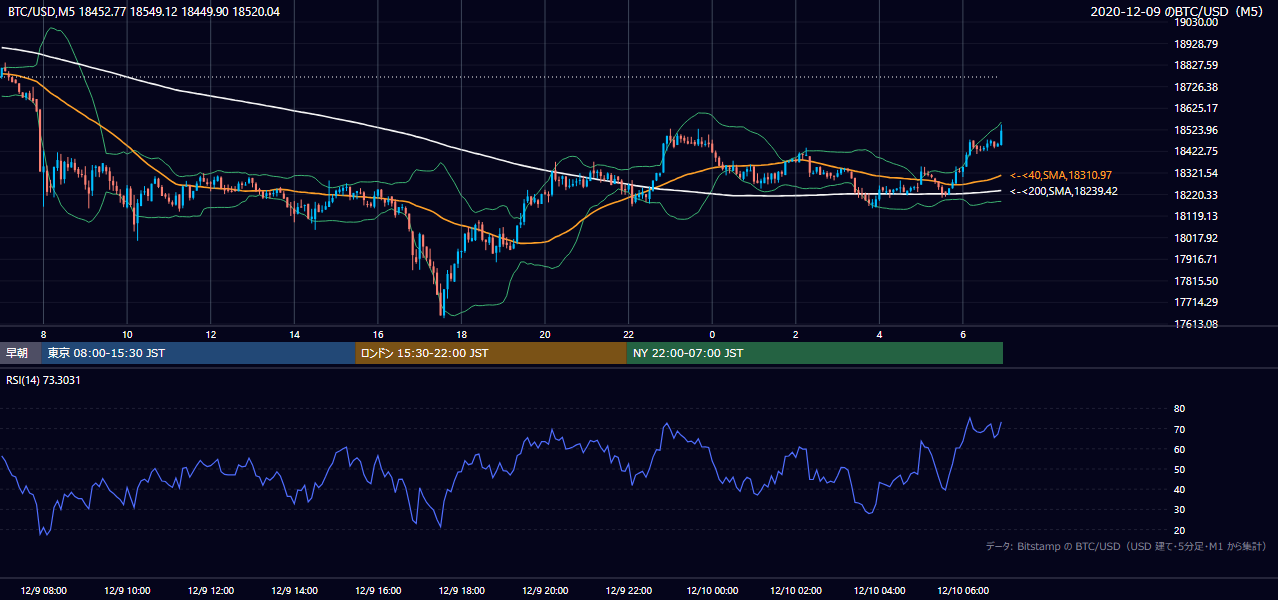The width and height of the screenshot is (1278, 600).
Task: Click the 200 SMA 18239.42 label
Action: click(1064, 191)
